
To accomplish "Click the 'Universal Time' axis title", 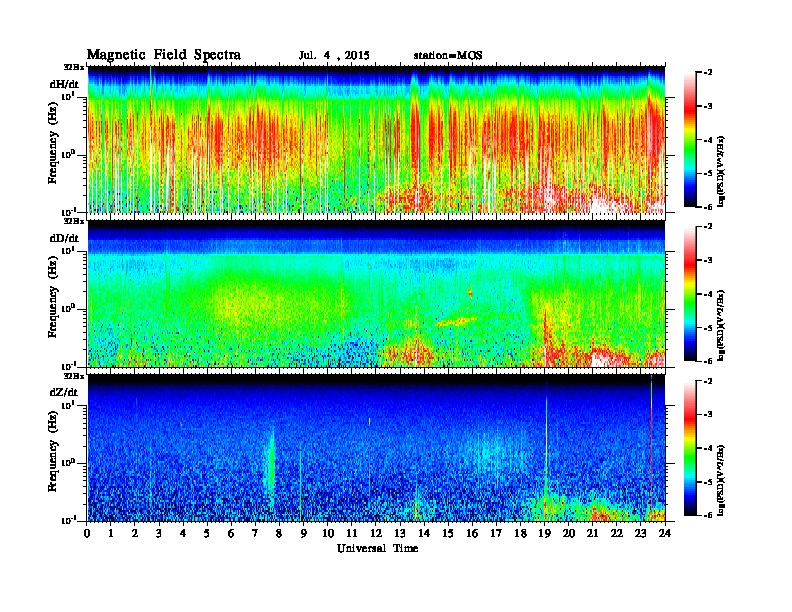I will 377,548.
